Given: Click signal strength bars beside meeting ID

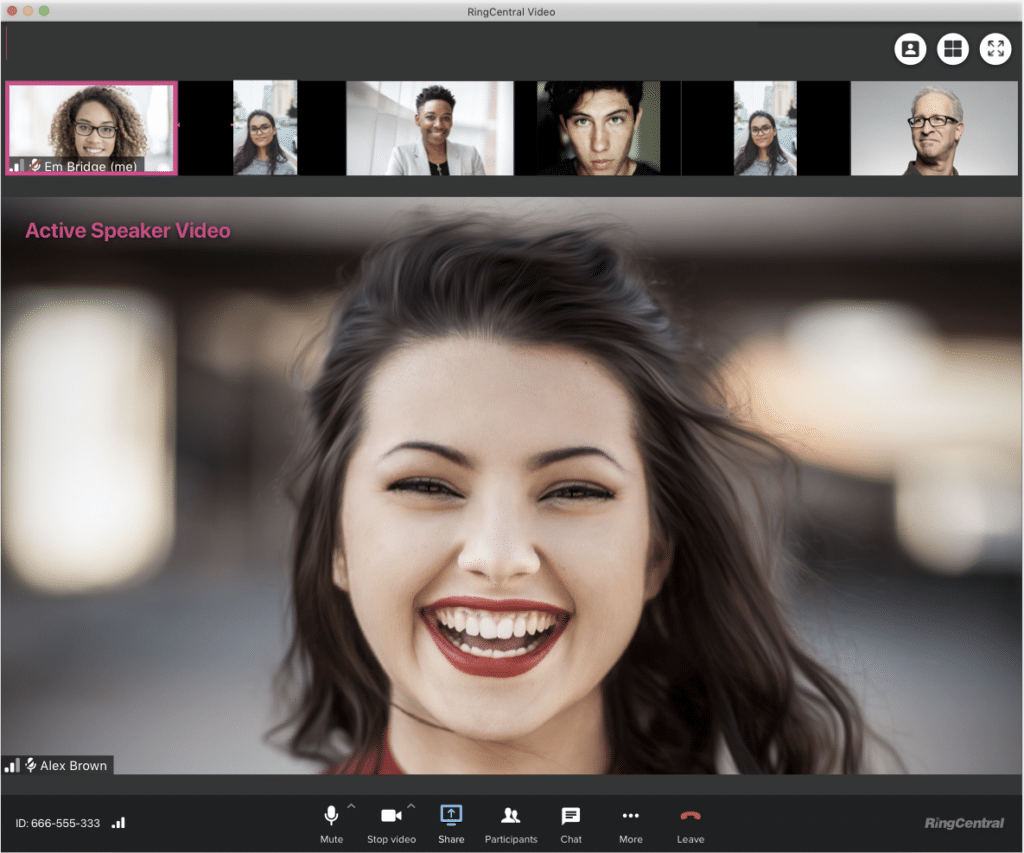Looking at the screenshot, I should [119, 823].
